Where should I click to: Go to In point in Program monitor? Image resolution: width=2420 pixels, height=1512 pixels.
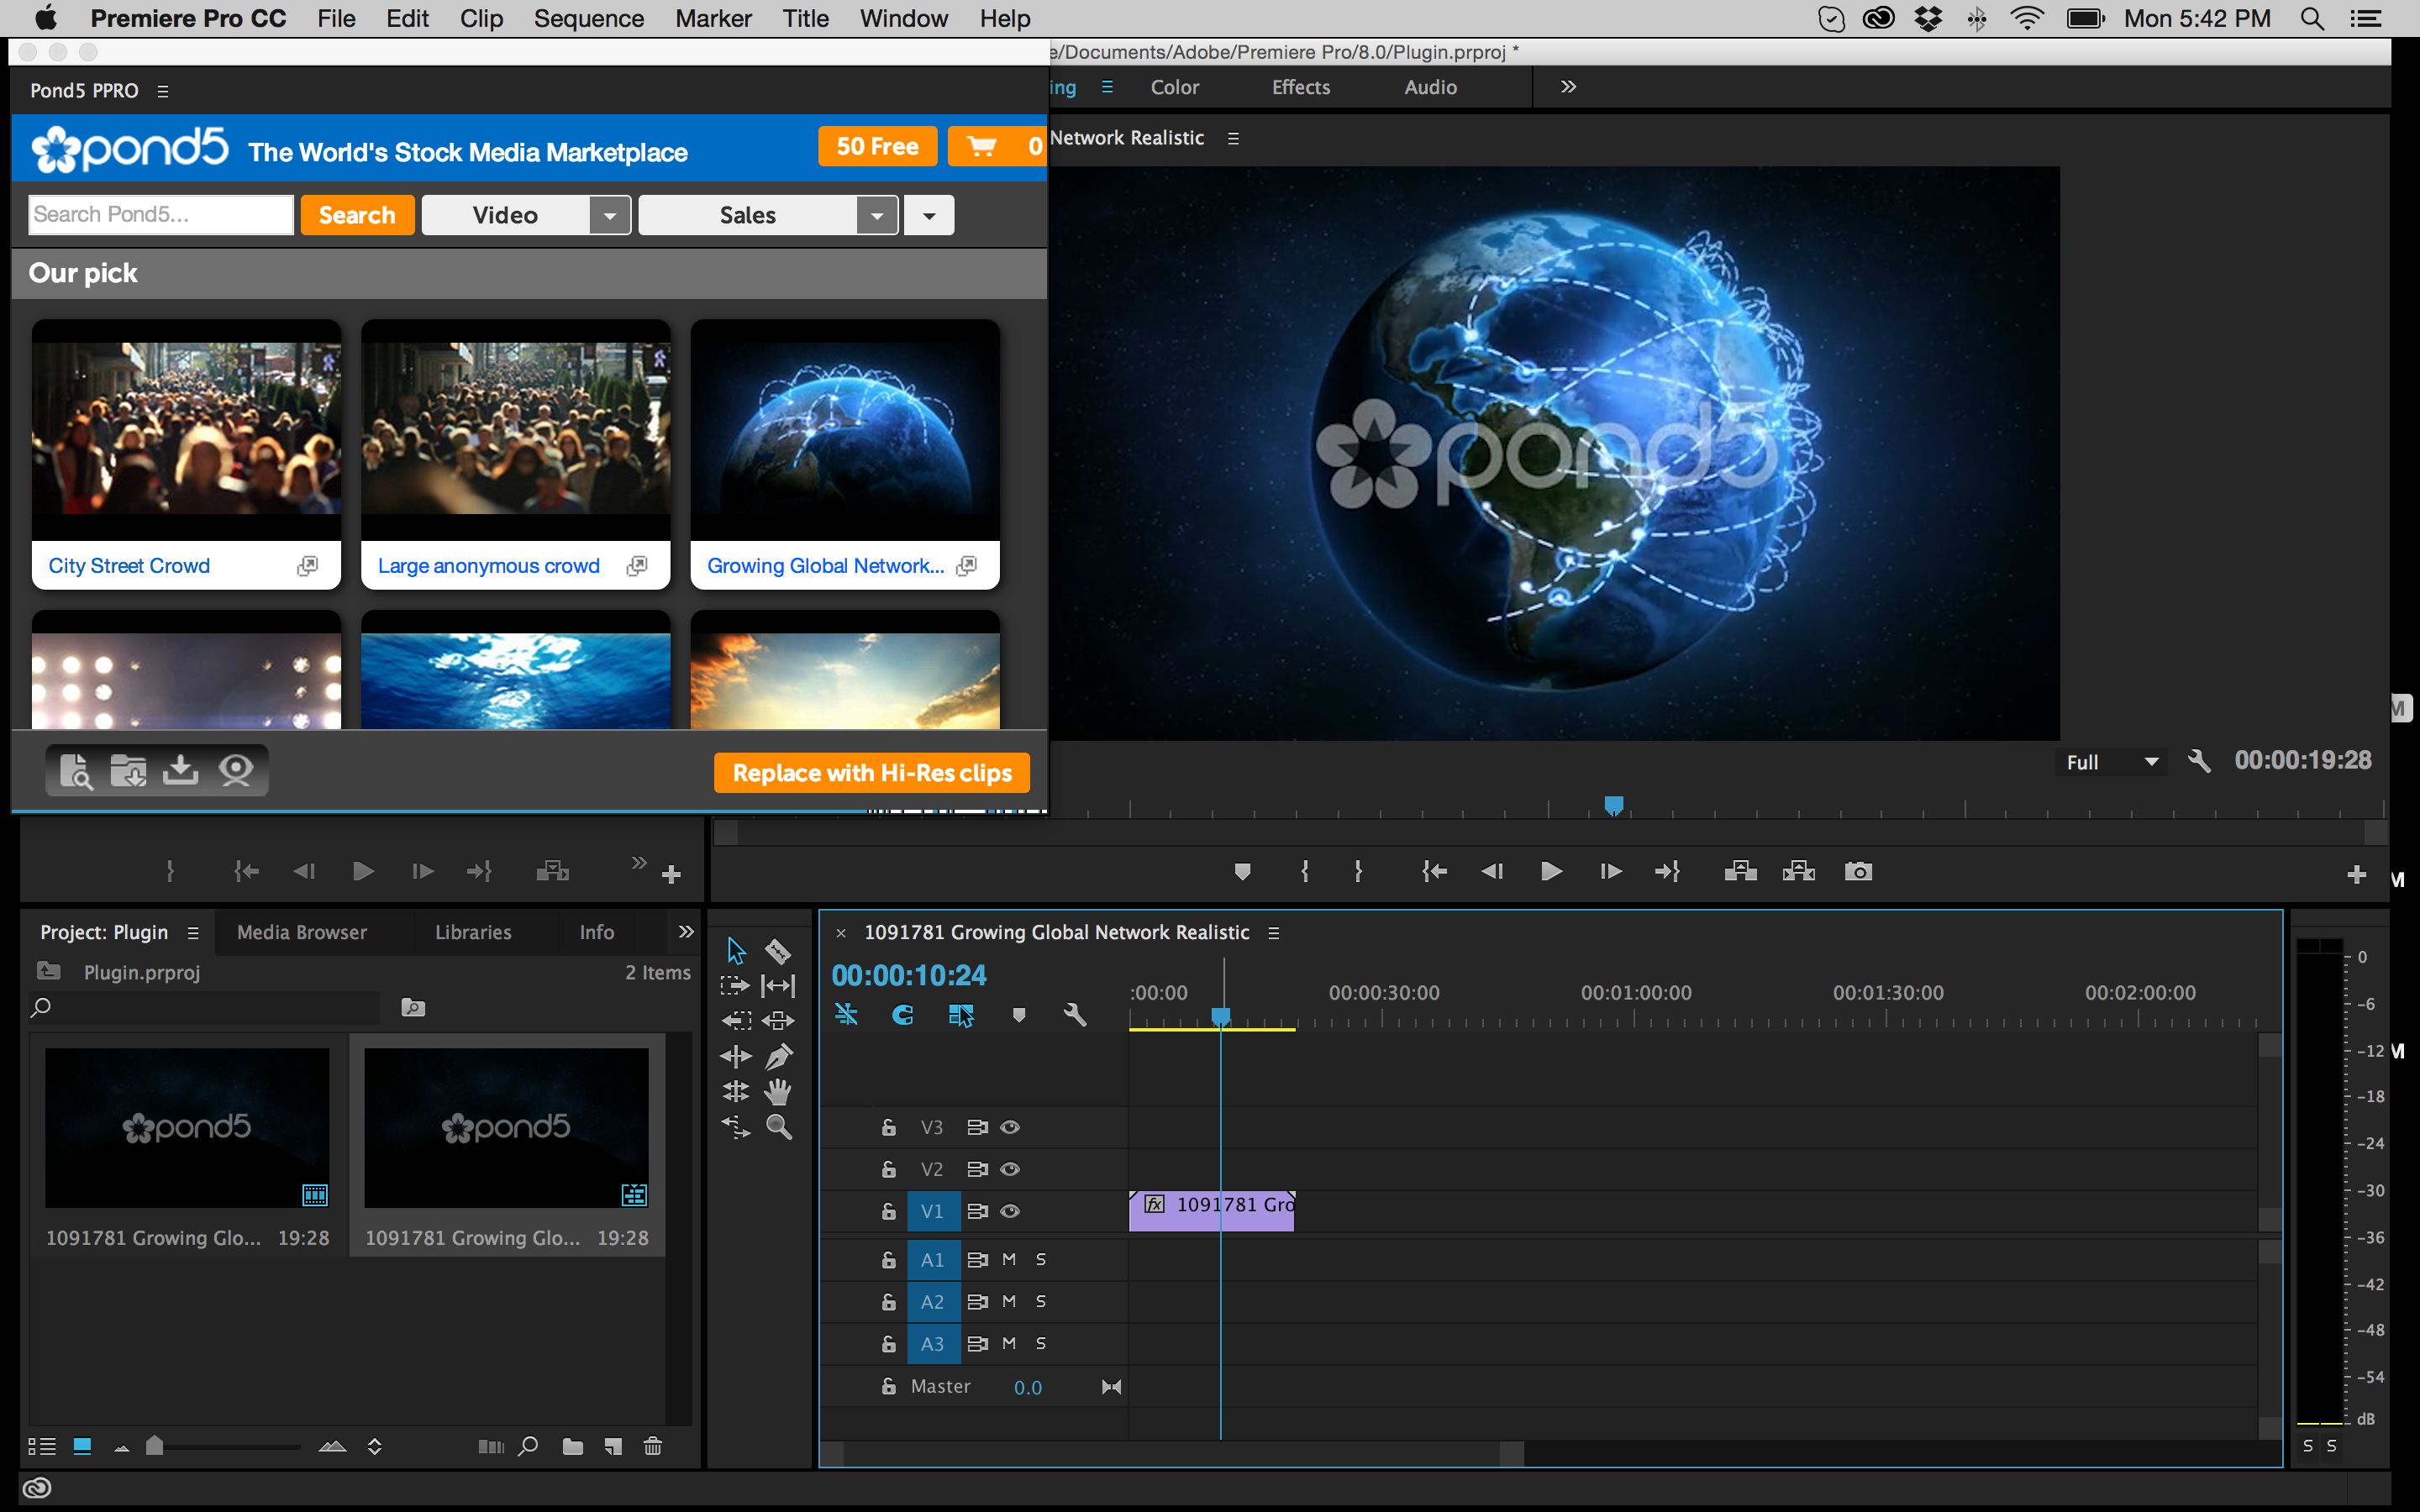click(x=1434, y=871)
